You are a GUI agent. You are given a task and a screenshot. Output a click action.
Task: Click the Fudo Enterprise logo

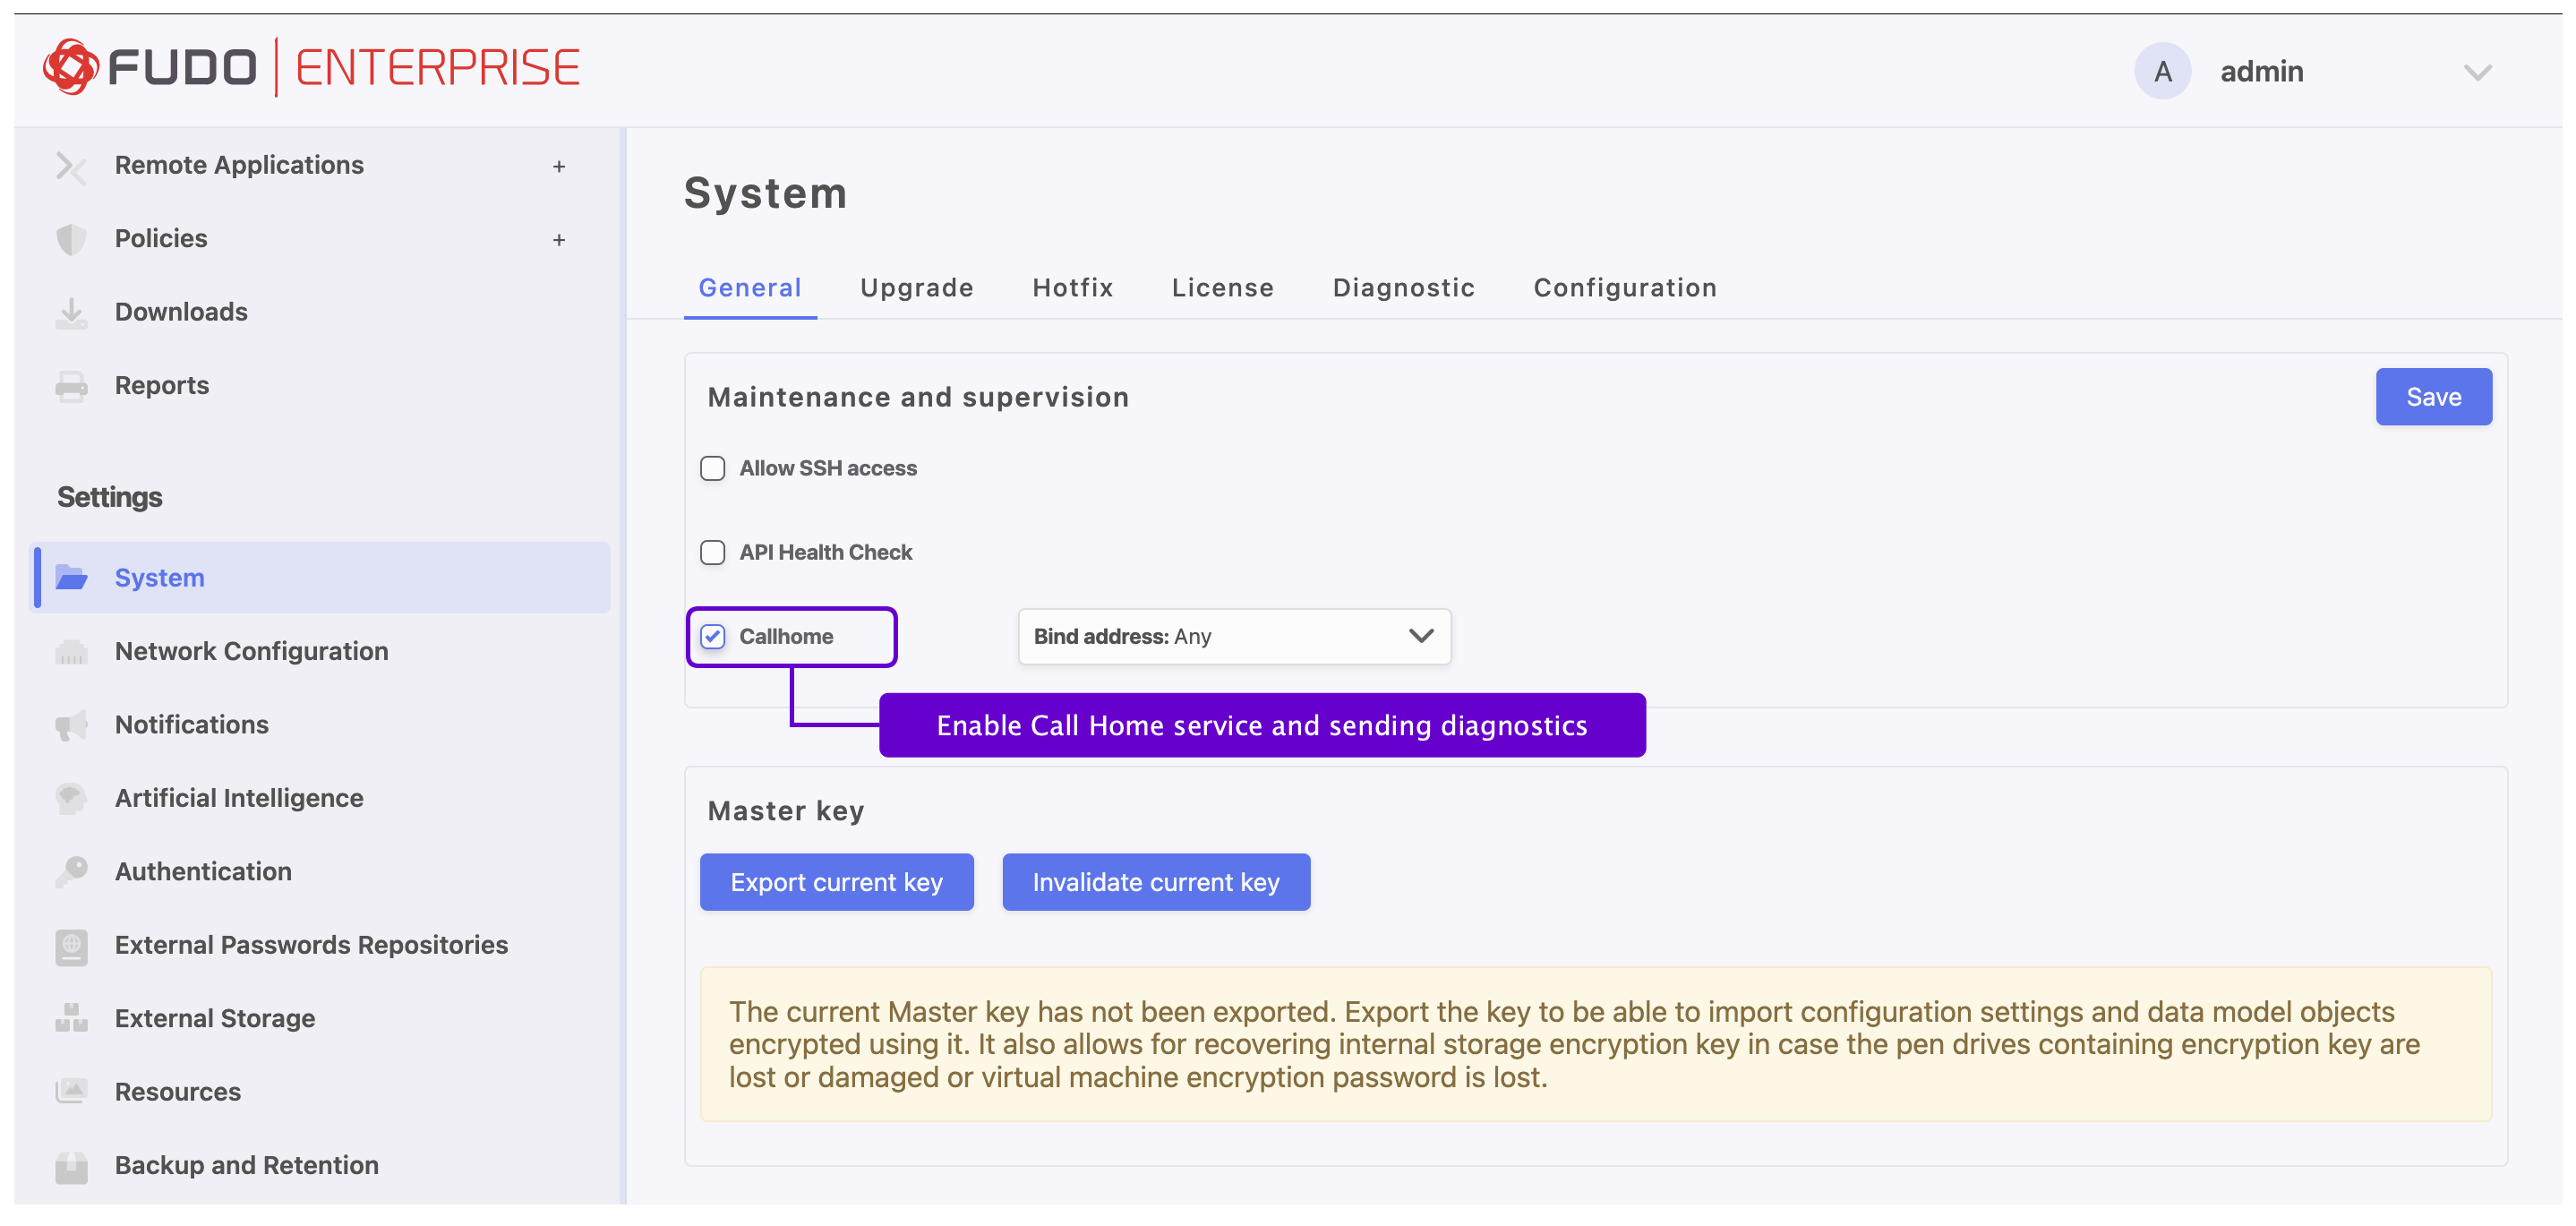coord(311,68)
